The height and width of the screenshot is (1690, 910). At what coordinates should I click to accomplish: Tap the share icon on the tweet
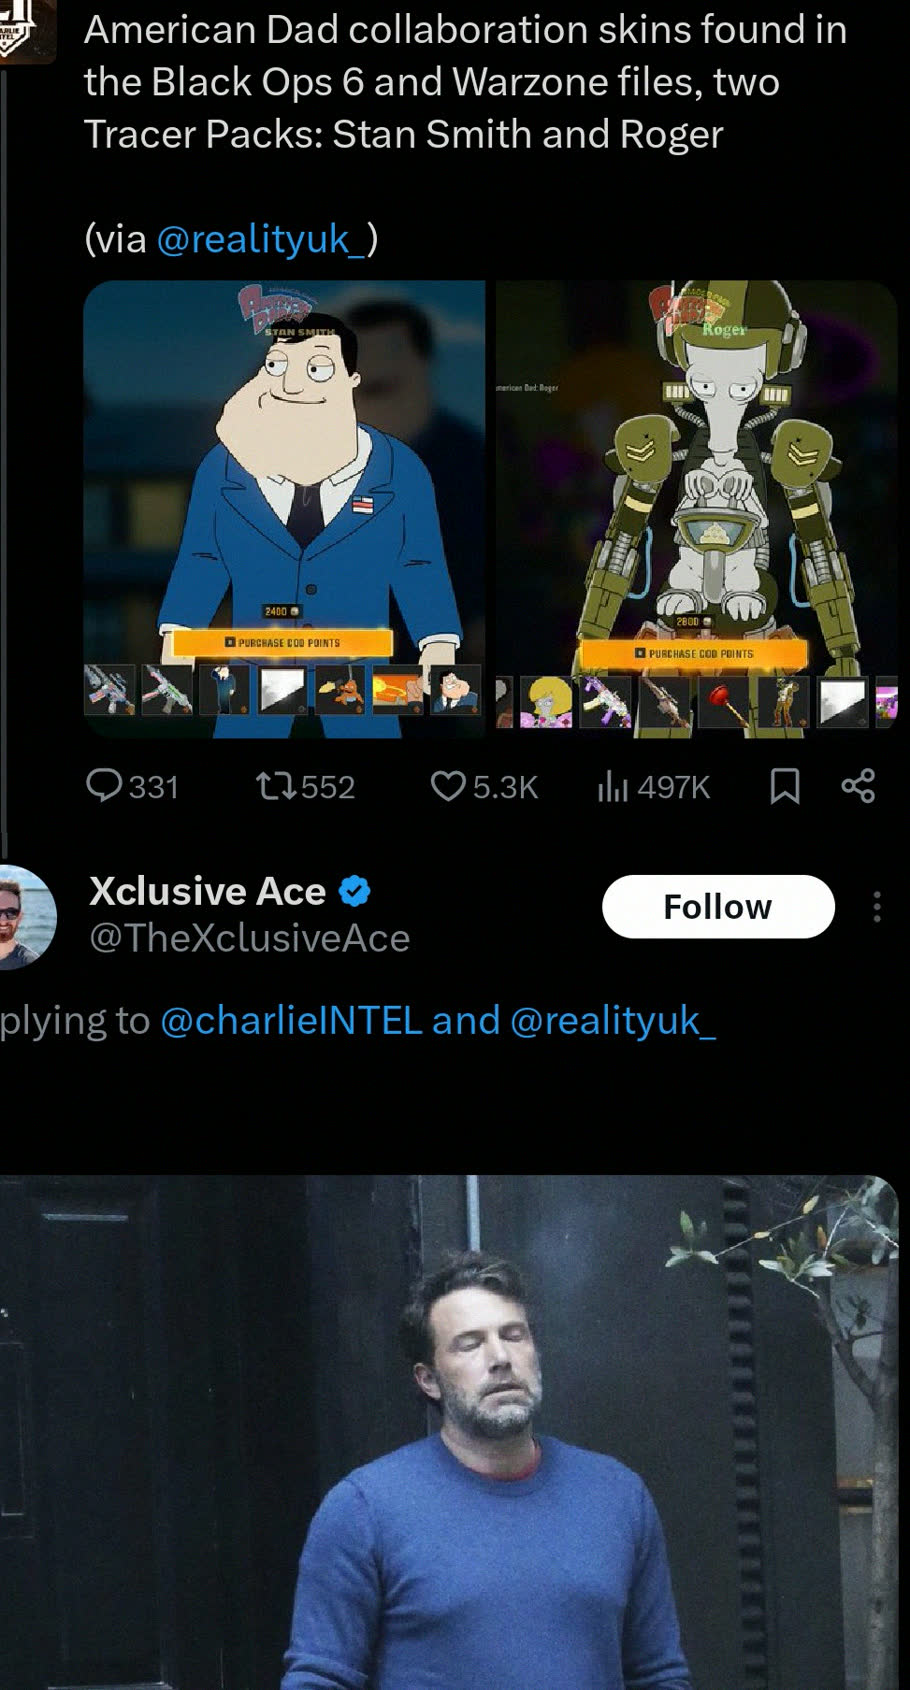(x=858, y=786)
